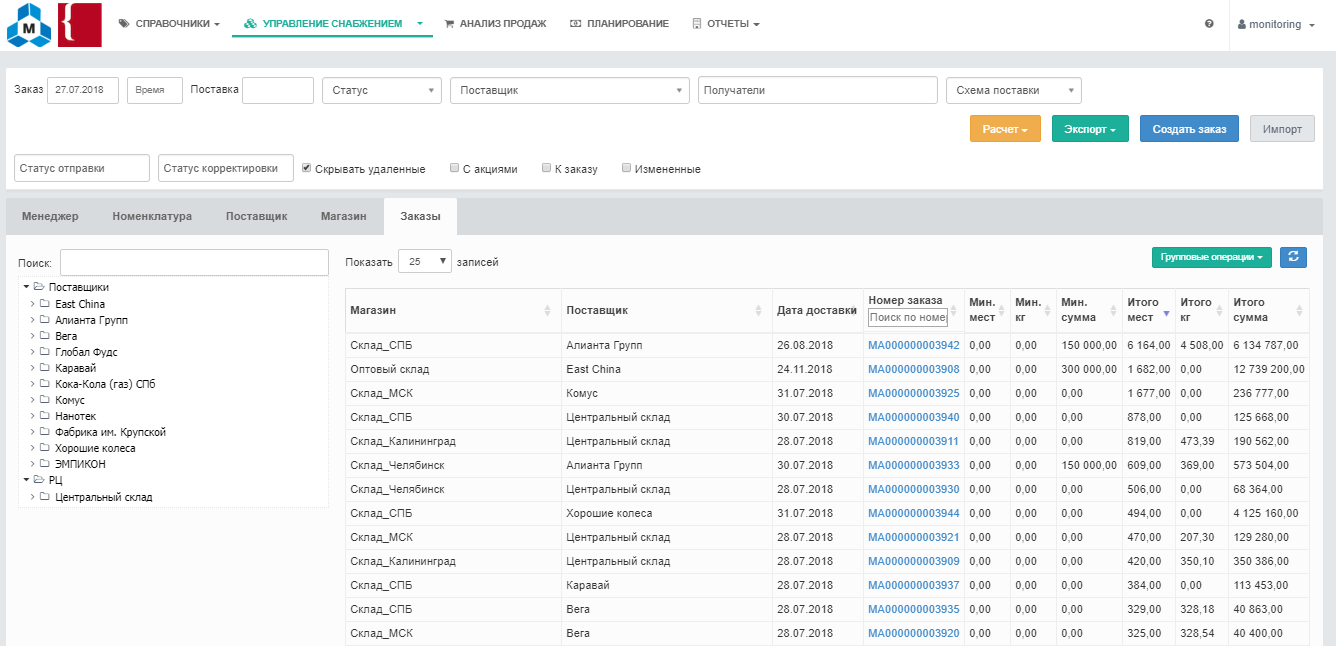The height and width of the screenshot is (646, 1336).
Task: Click the blue M cube logo
Action: (28, 26)
